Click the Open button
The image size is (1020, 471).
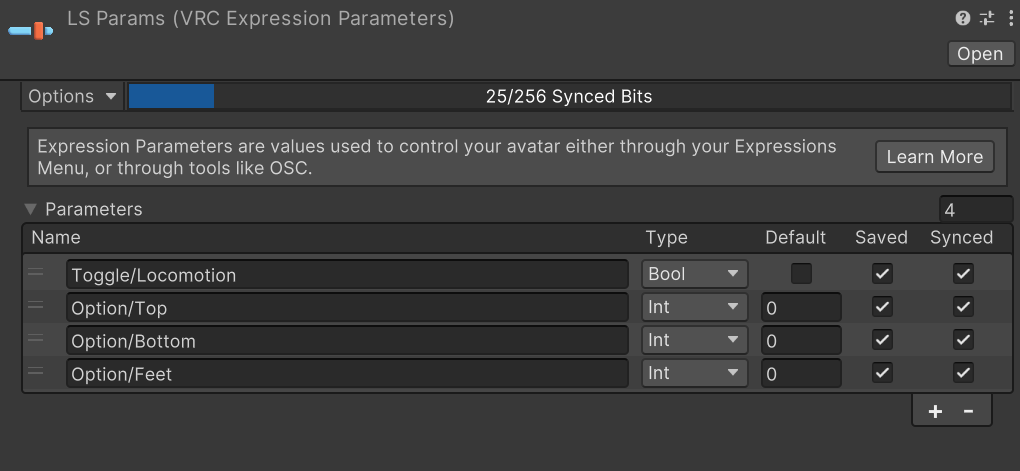point(980,54)
